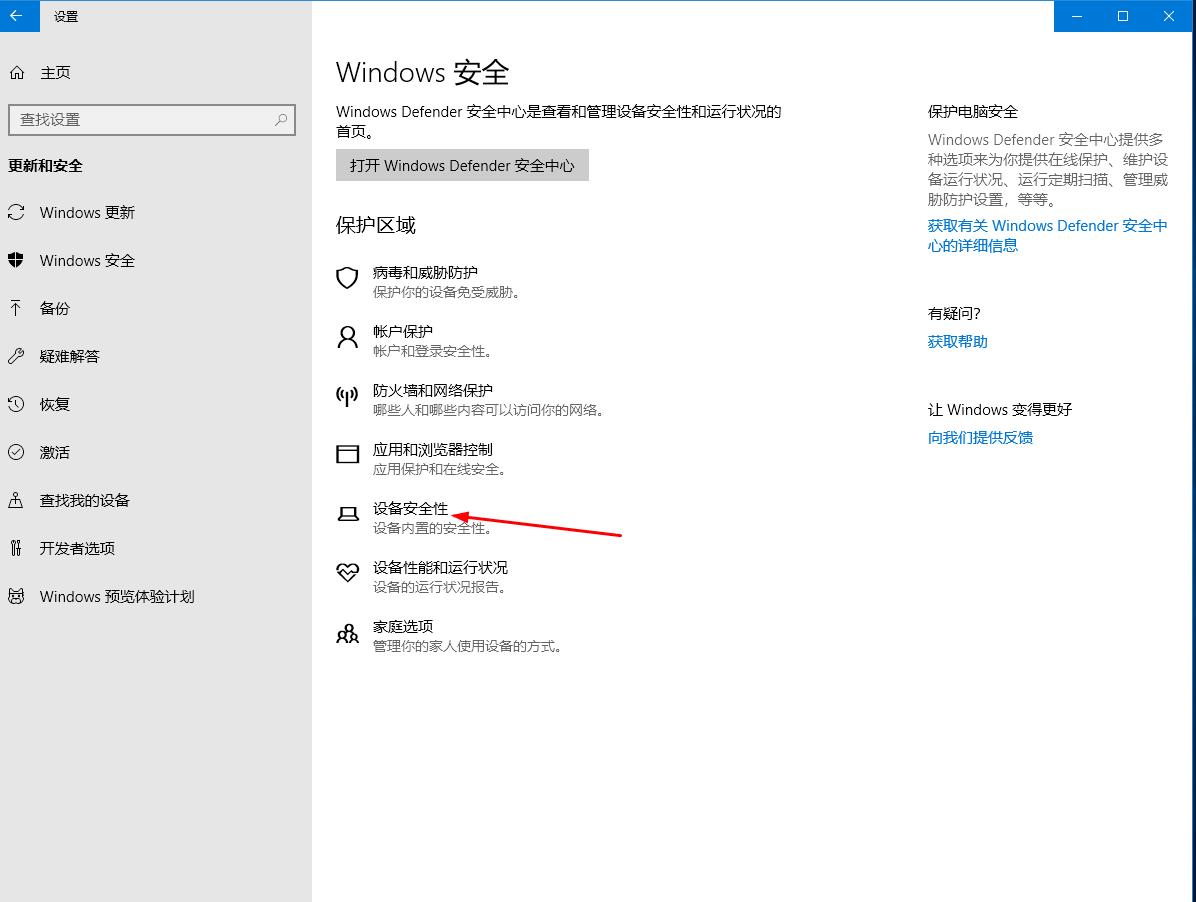Click the 向我们提供反馈 link
Viewport: 1196px width, 902px height.
980,438
